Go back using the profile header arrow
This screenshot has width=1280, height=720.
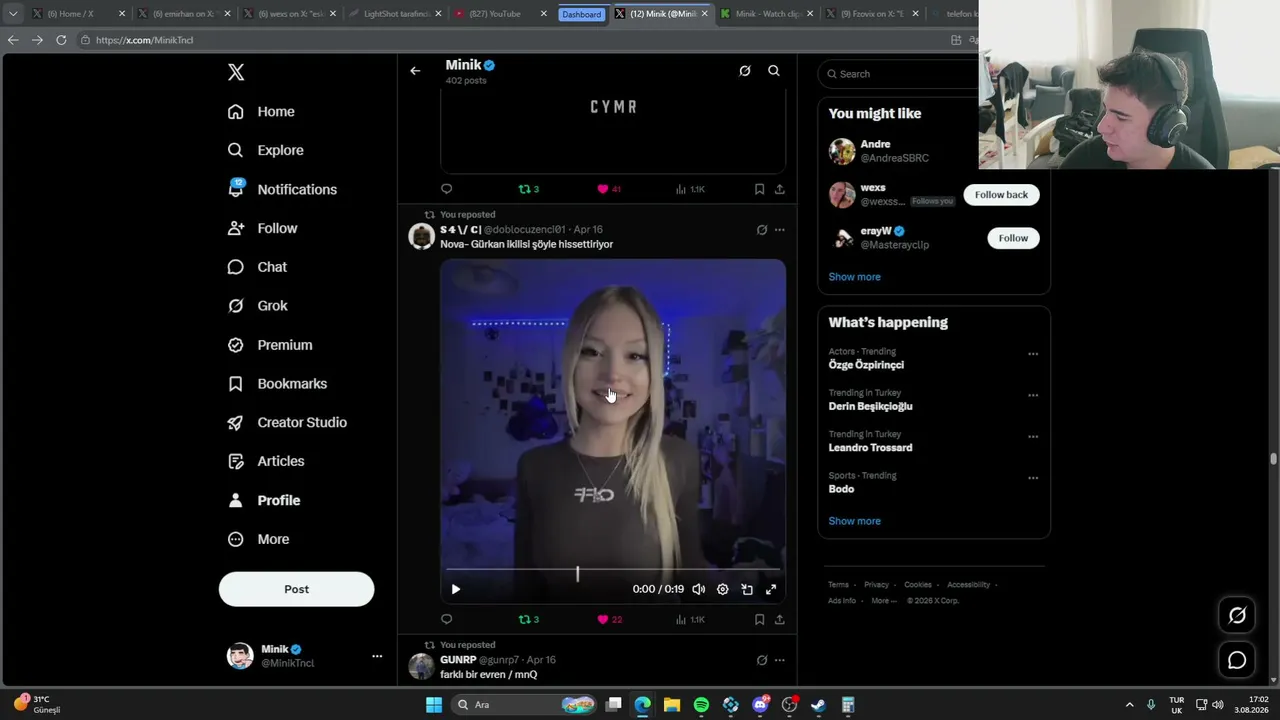point(415,71)
